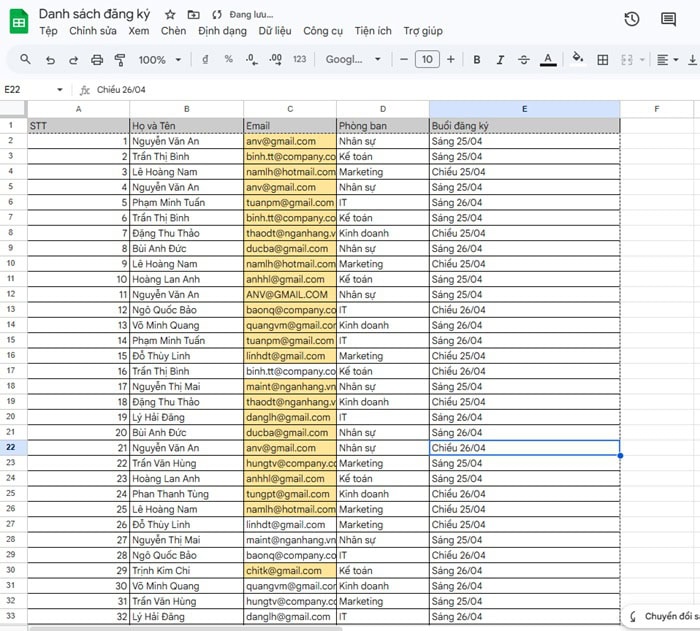This screenshot has width=700, height=631.
Task: Undo the last action
Action: pyautogui.click(x=49, y=60)
